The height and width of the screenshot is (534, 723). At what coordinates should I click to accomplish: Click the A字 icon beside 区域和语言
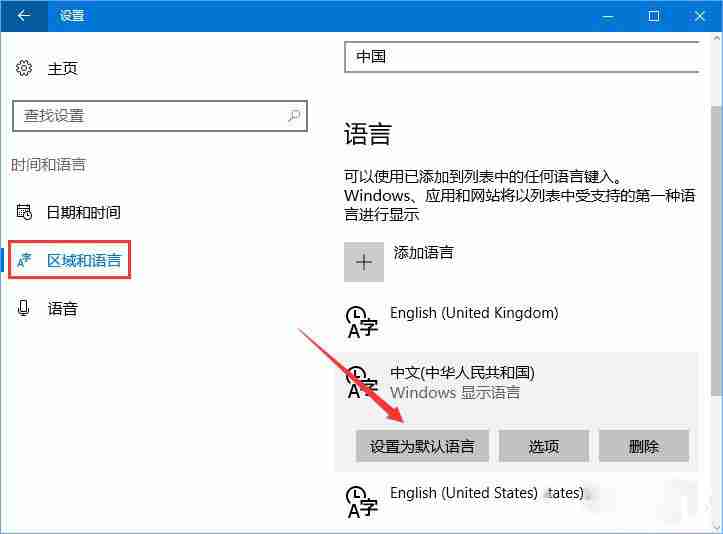(x=24, y=260)
